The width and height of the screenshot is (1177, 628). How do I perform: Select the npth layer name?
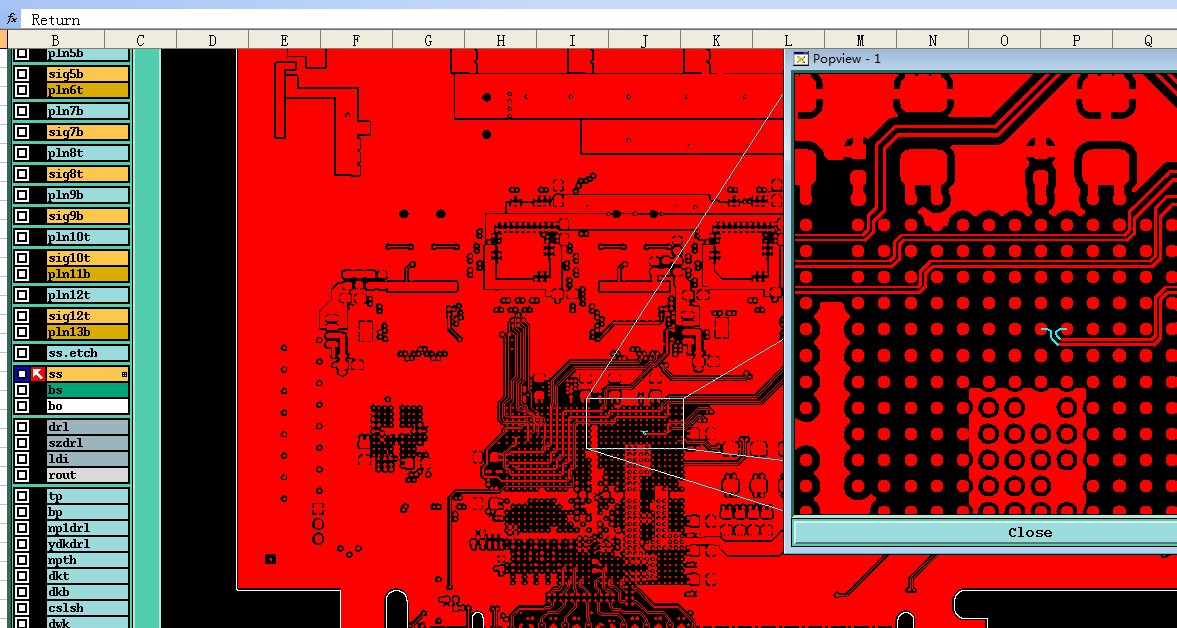[x=87, y=560]
